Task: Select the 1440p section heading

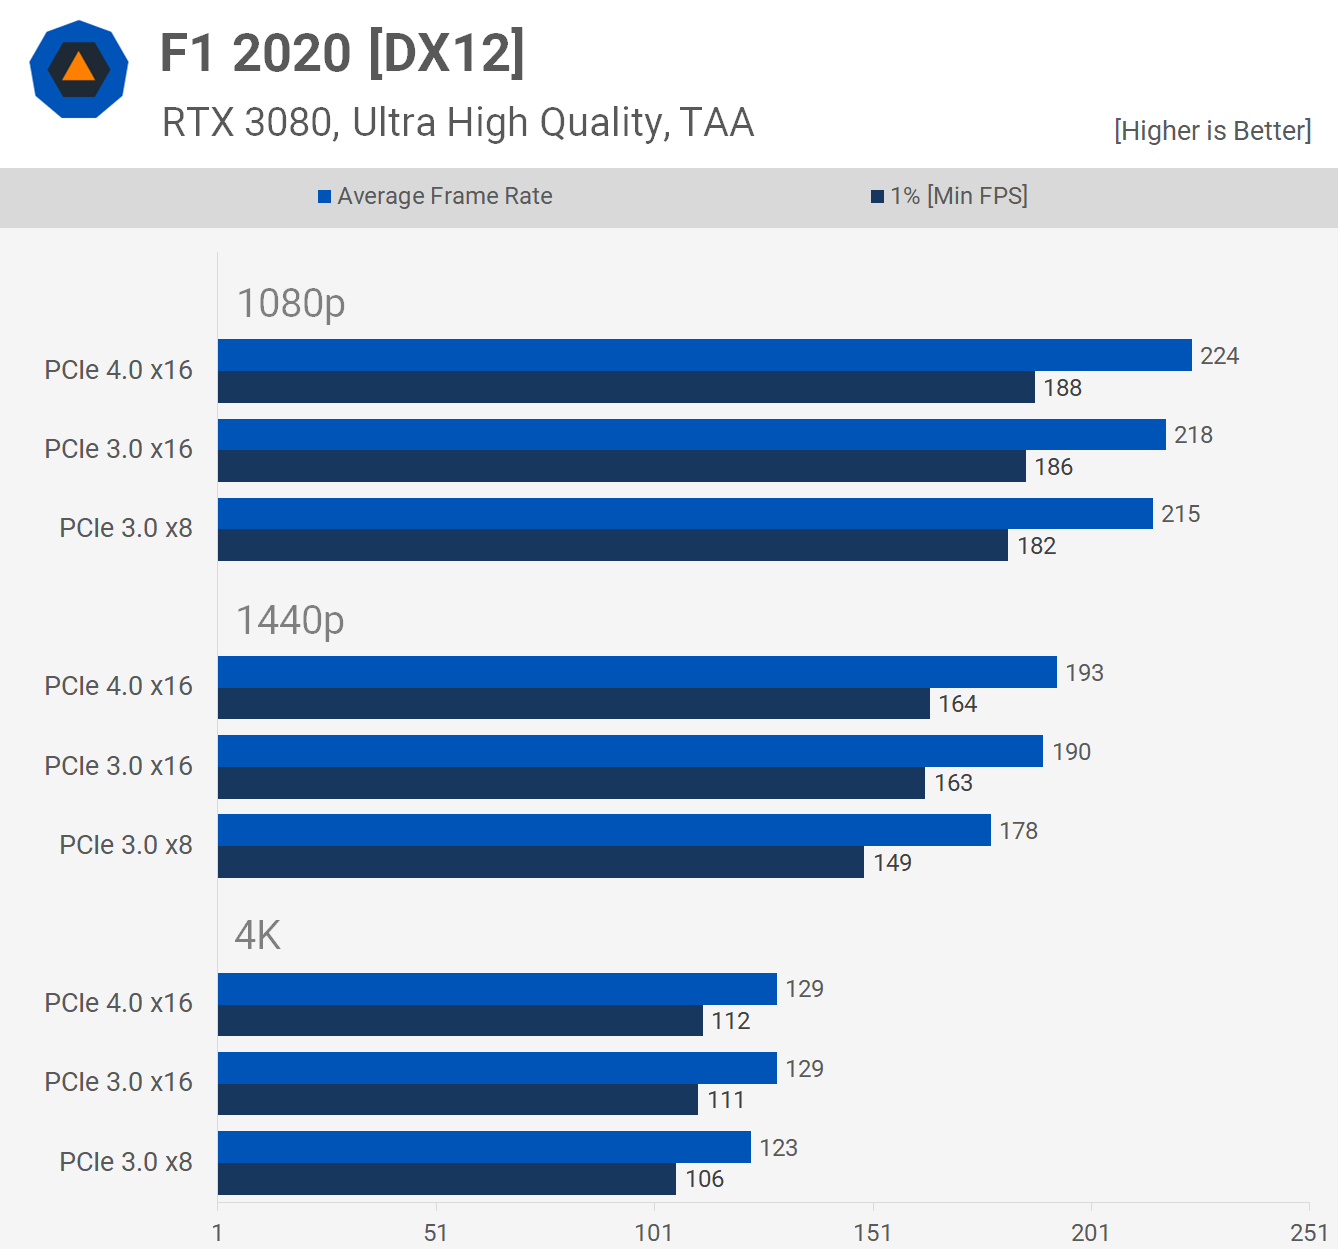Action: pyautogui.click(x=290, y=620)
